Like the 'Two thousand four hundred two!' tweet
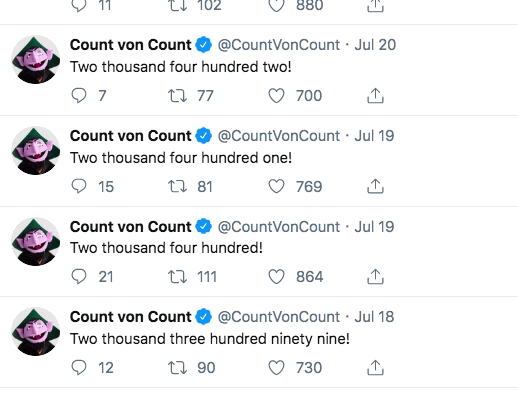 tap(276, 96)
